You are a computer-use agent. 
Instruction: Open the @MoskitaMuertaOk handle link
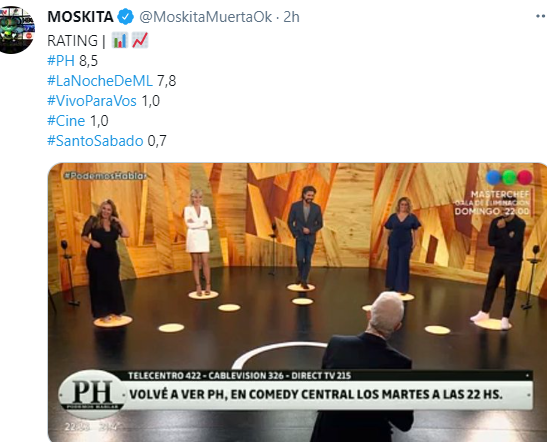(205, 17)
